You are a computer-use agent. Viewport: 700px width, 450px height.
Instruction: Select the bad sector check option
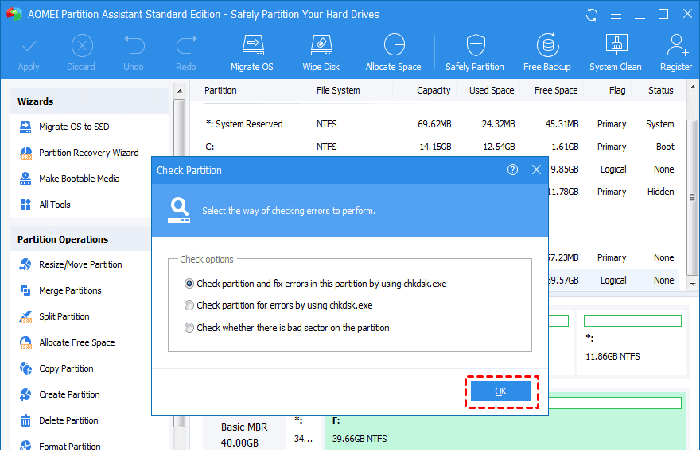point(189,327)
